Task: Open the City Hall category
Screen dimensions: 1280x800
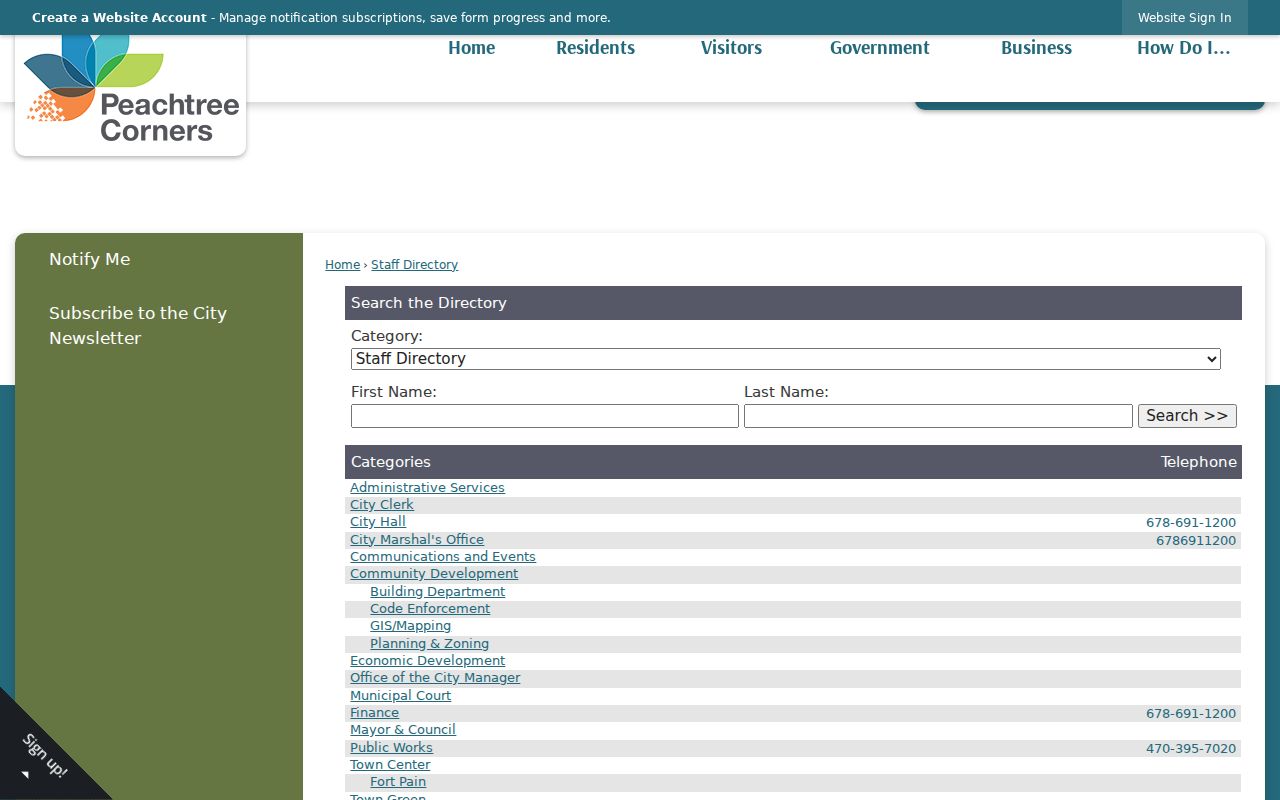Action: [x=378, y=522]
